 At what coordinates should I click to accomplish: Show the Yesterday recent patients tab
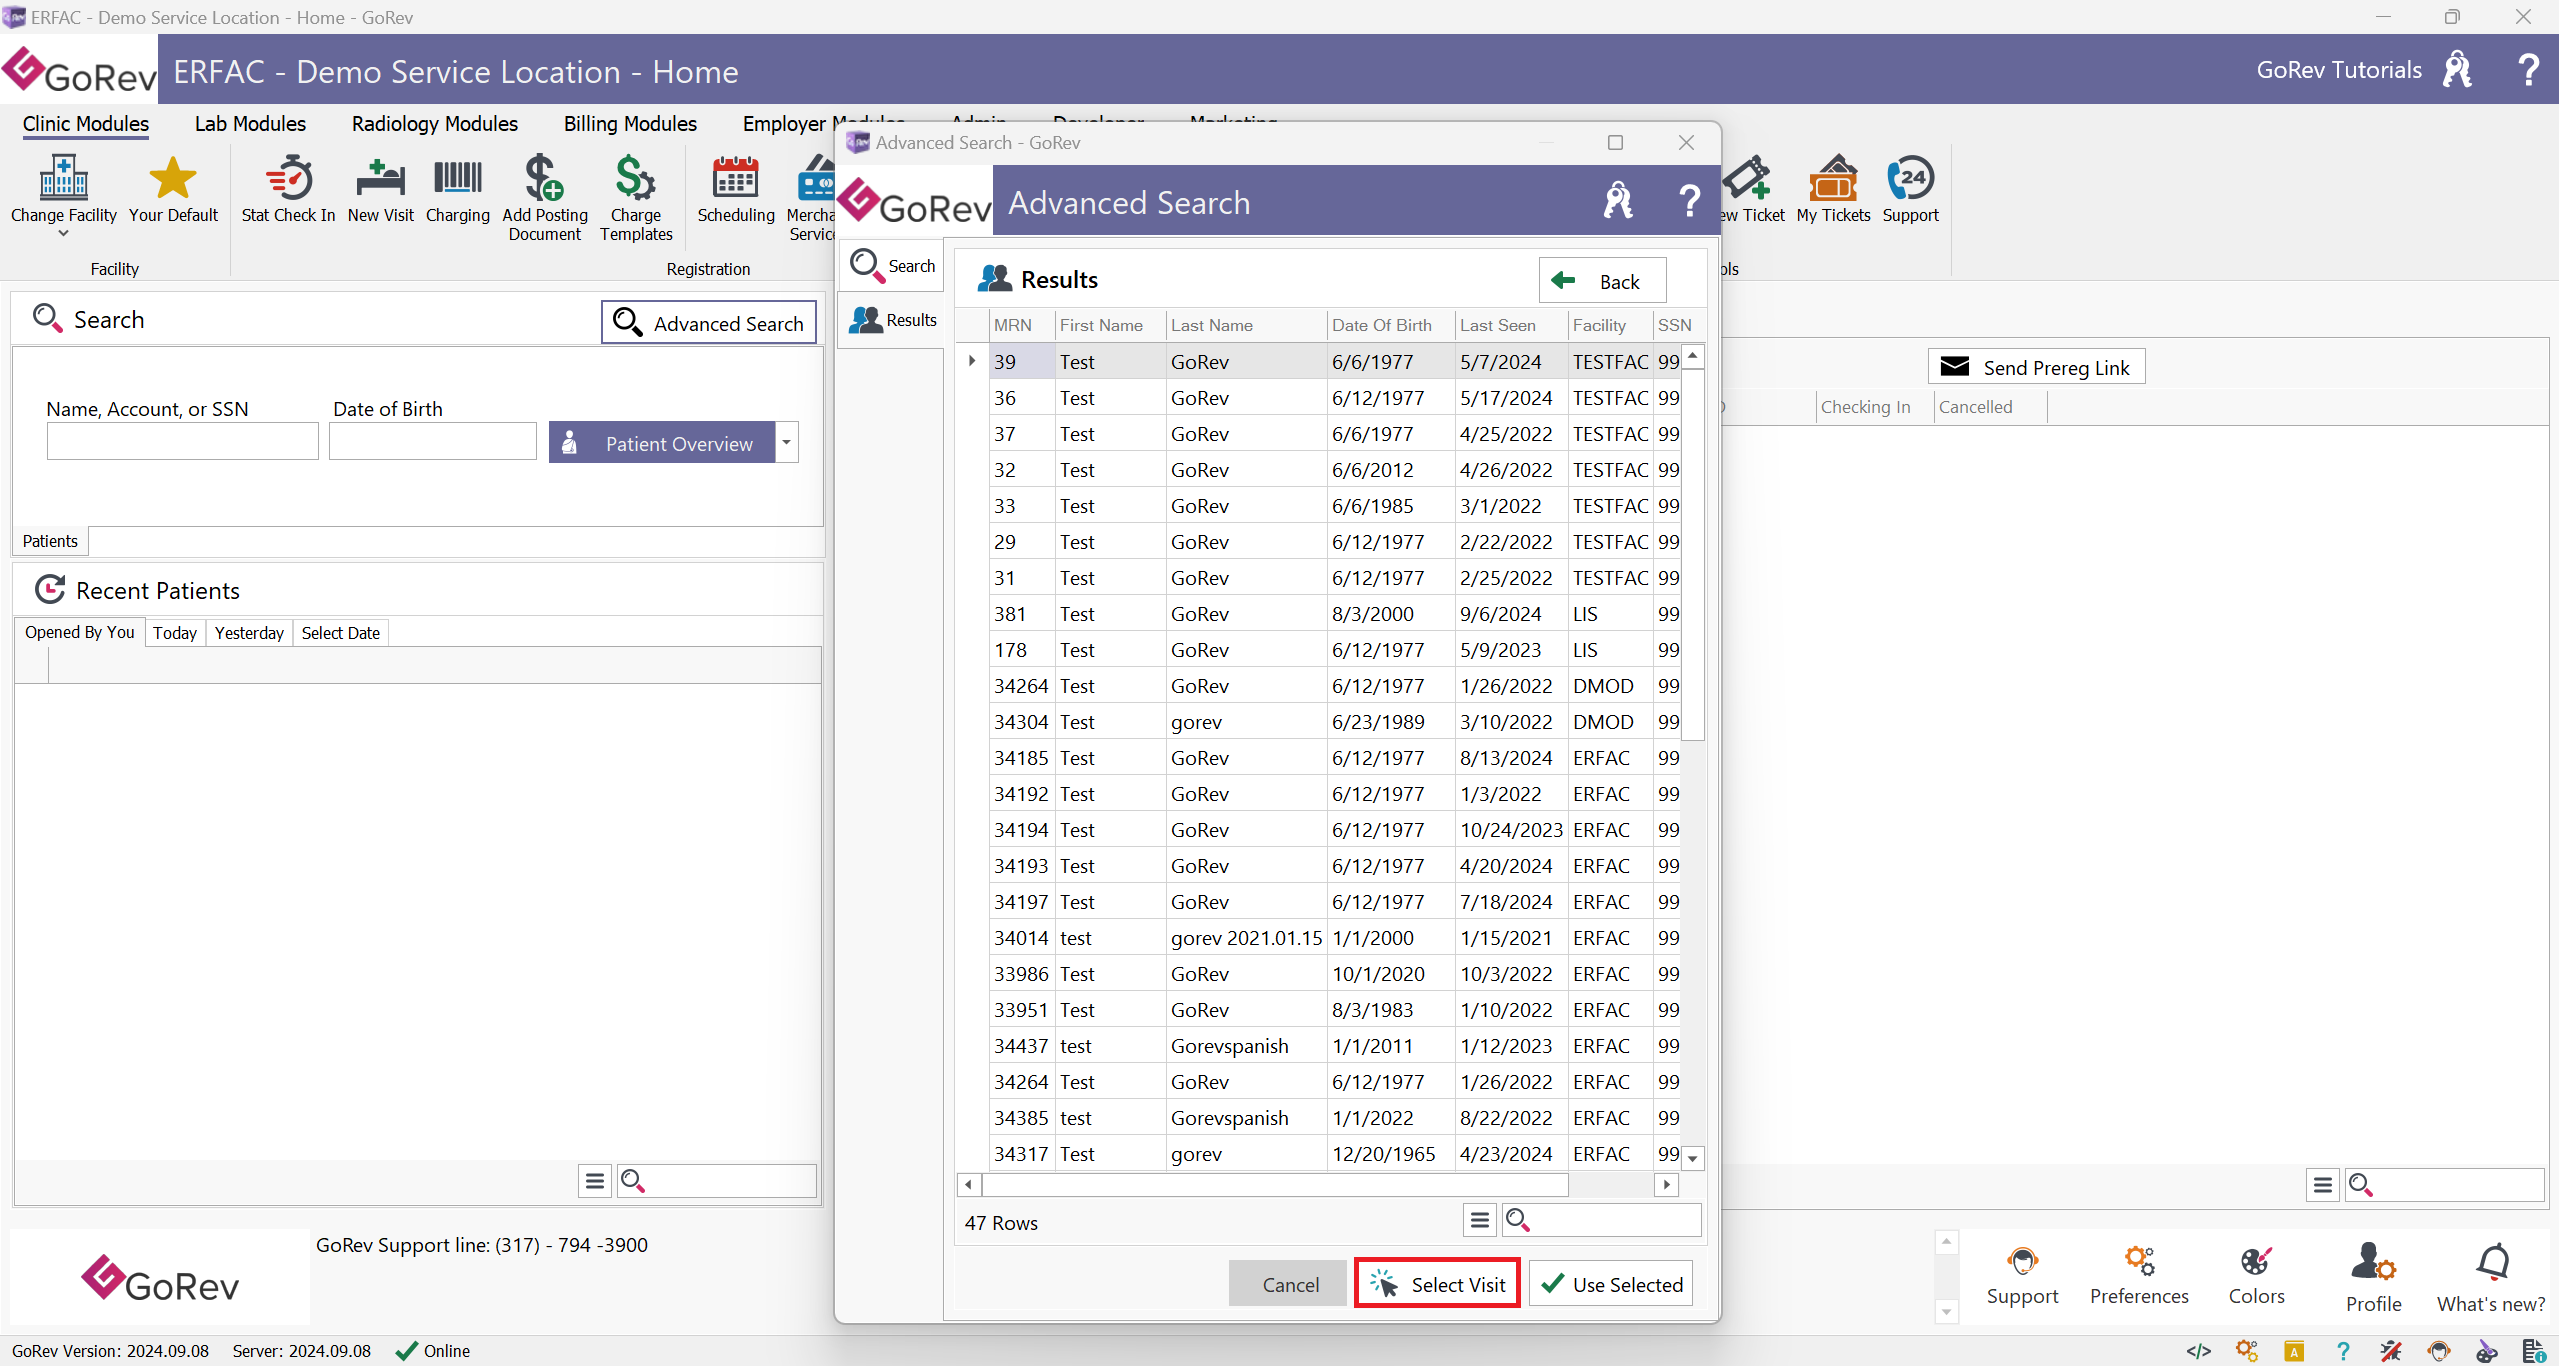249,633
